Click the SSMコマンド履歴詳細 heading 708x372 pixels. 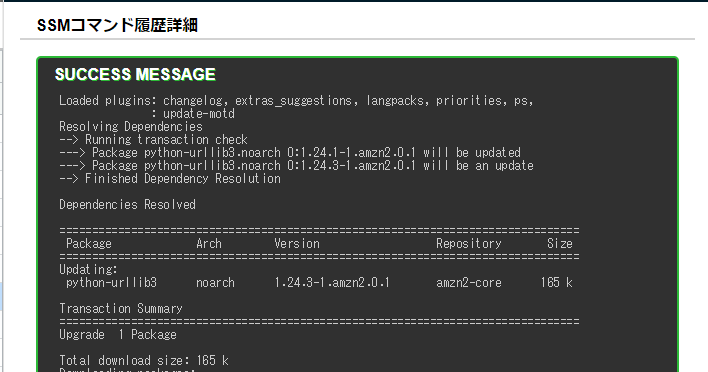pos(117,25)
